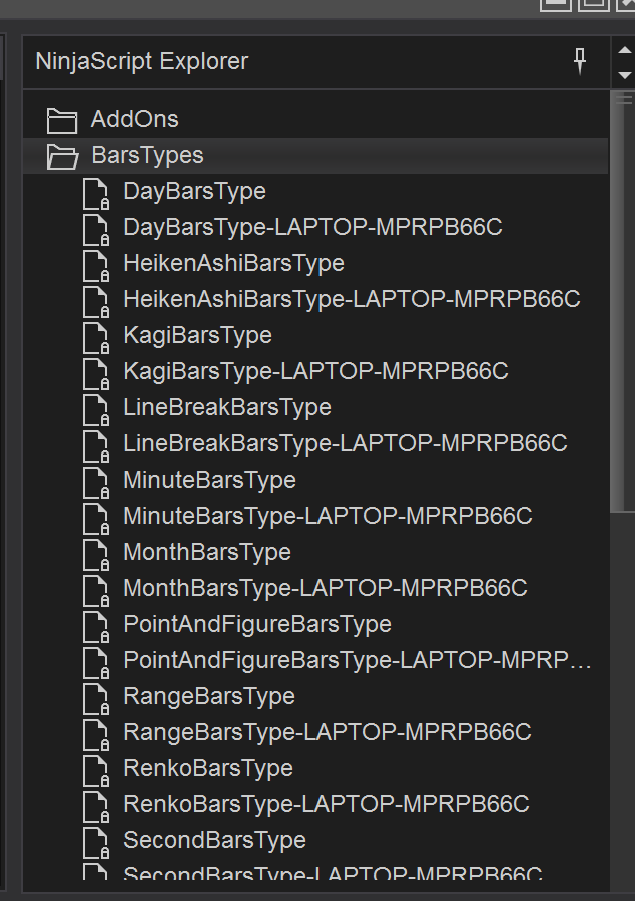
Task: Select the RangeBarsType script
Action: (209, 696)
